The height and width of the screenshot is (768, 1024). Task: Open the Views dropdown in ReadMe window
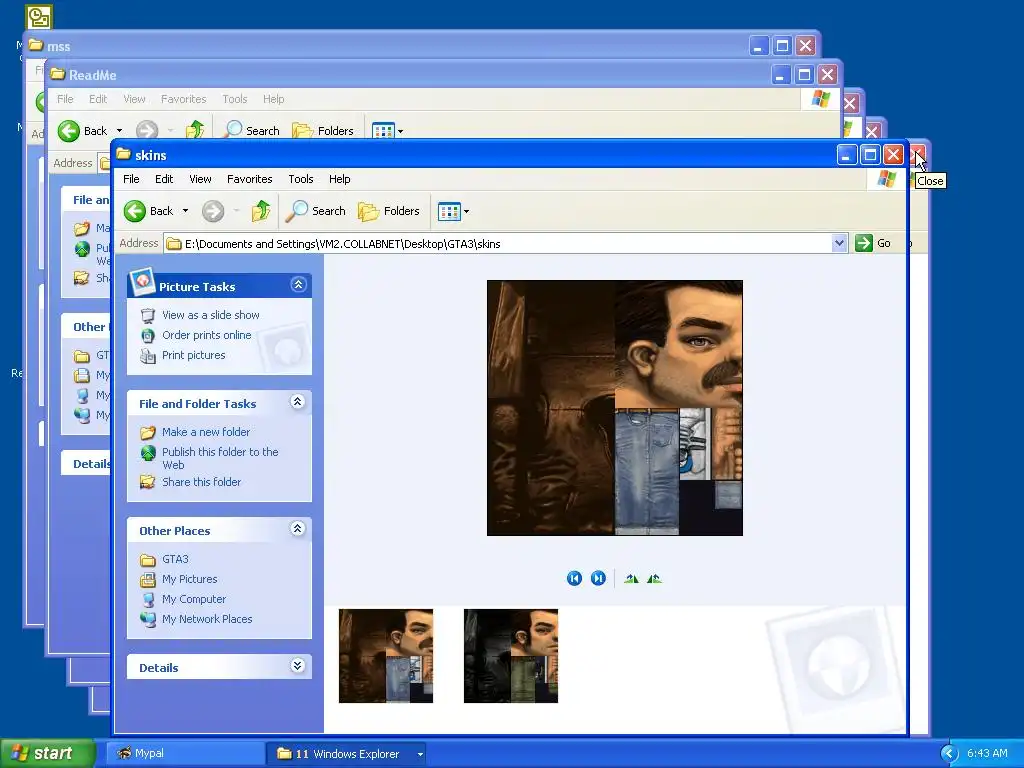(400, 131)
